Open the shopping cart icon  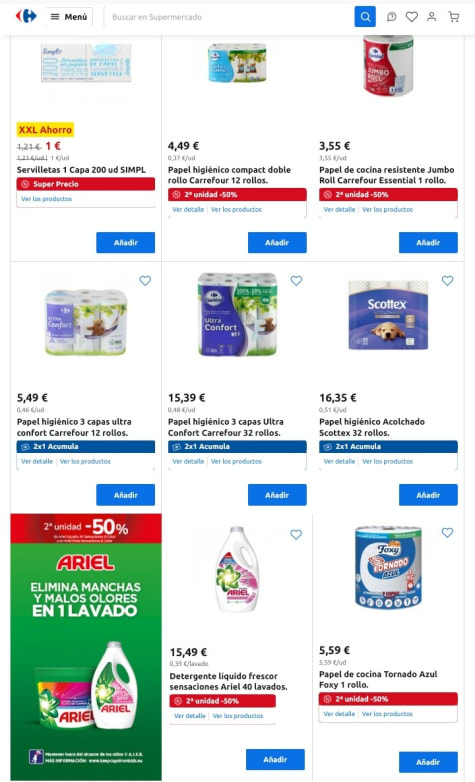[x=454, y=17]
